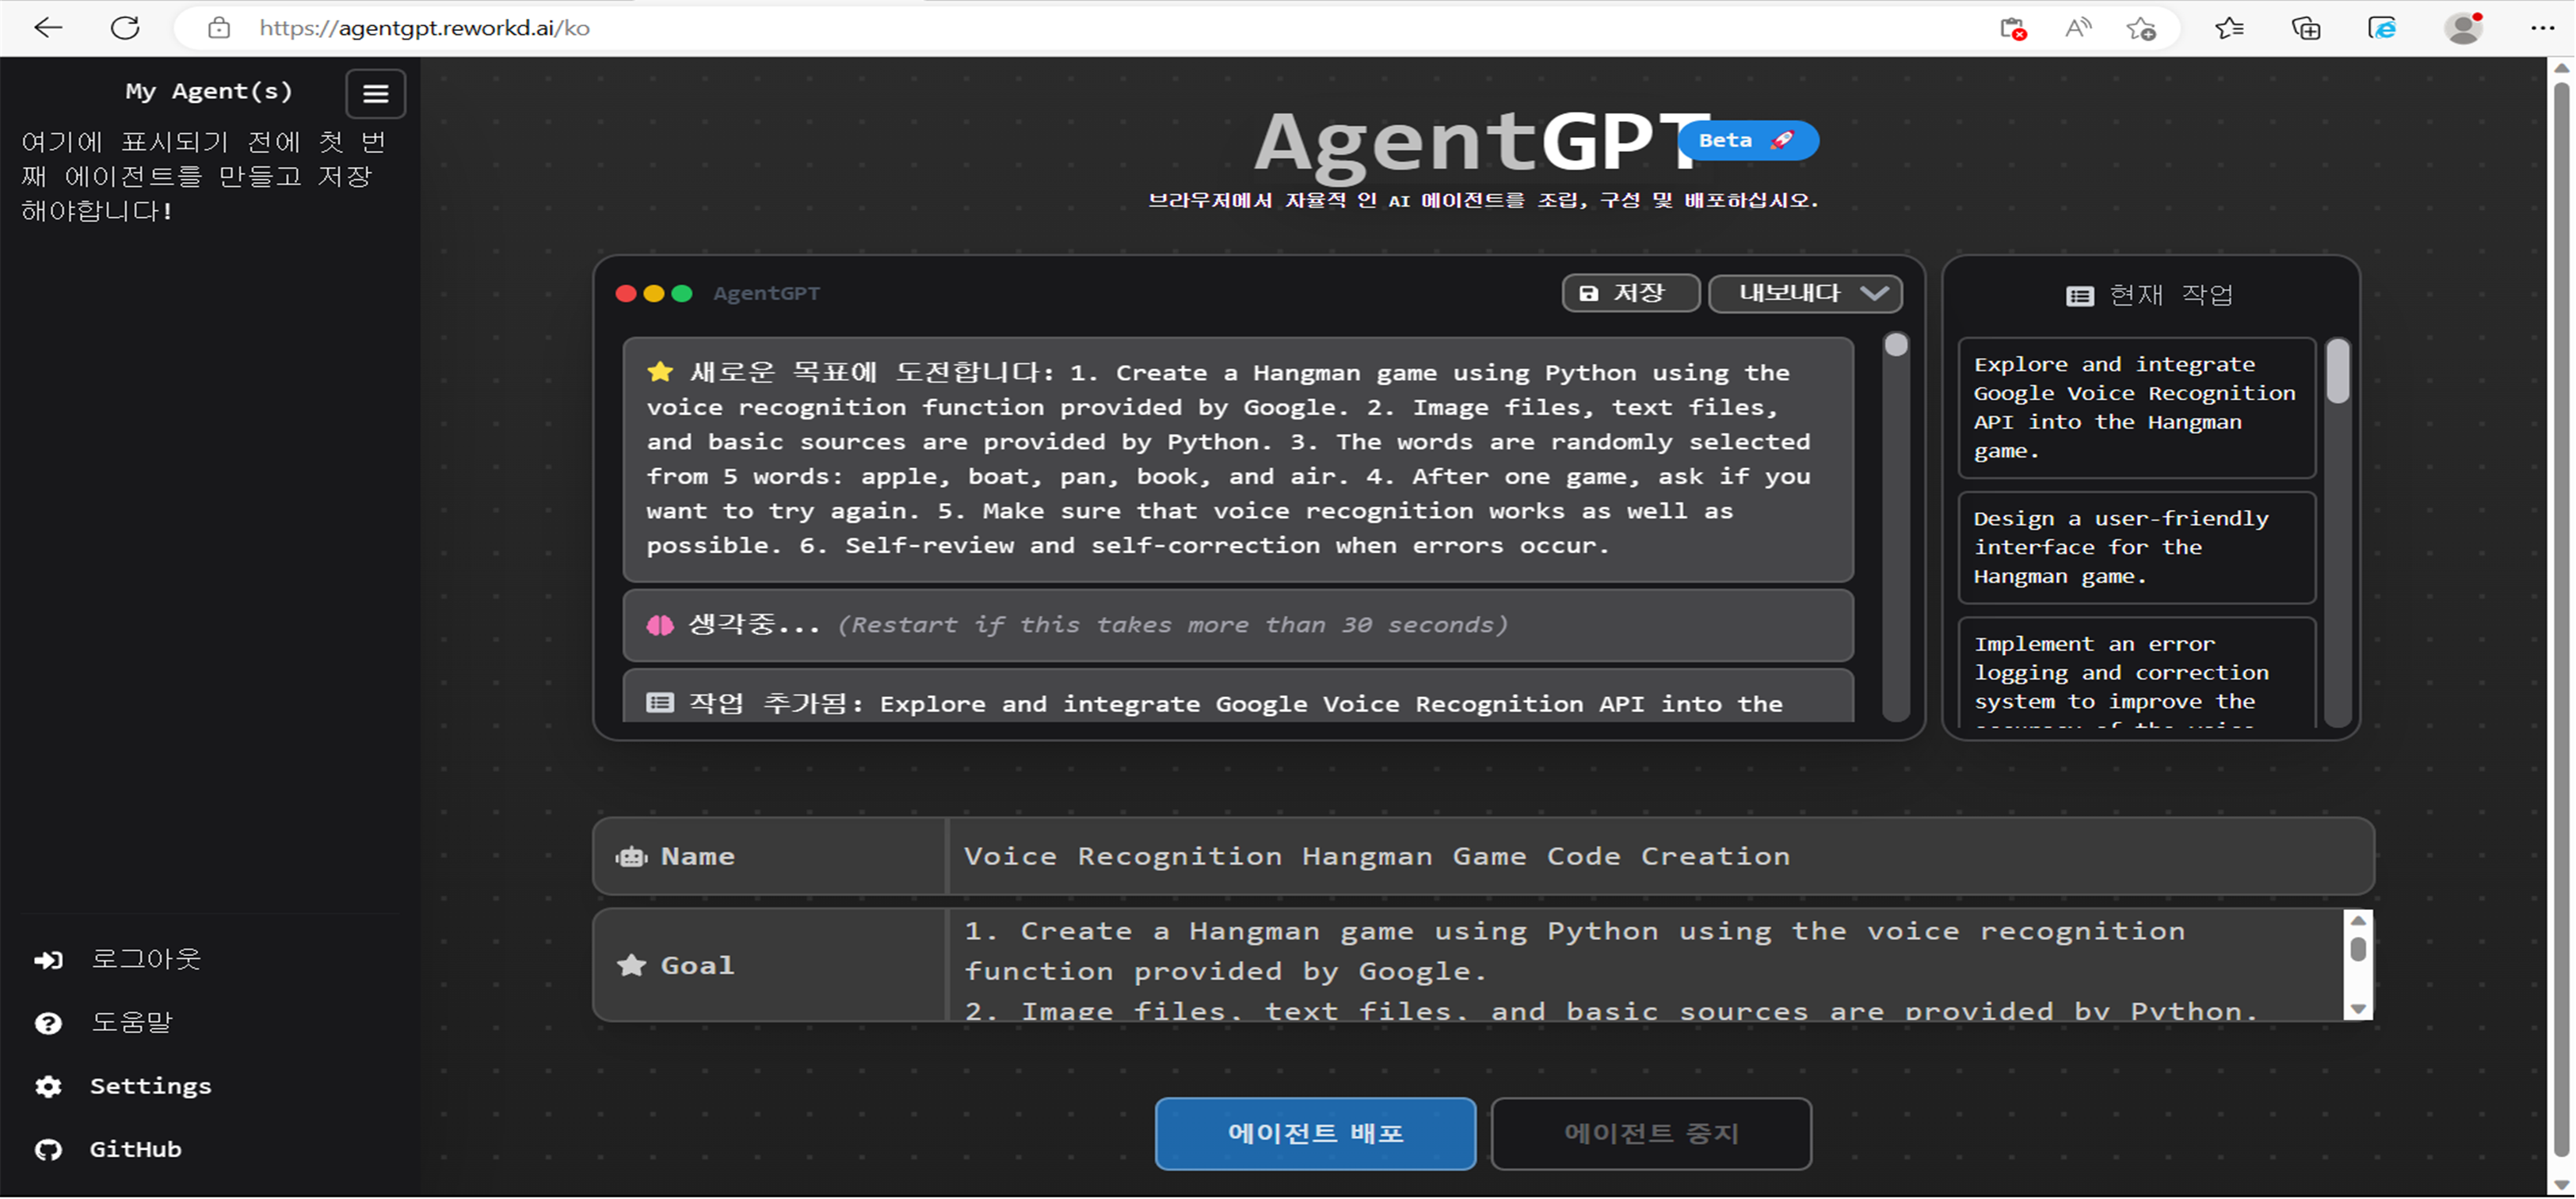Click the red window dot in AgentGPT panel
2576x1199 pixels.
[x=626, y=293]
